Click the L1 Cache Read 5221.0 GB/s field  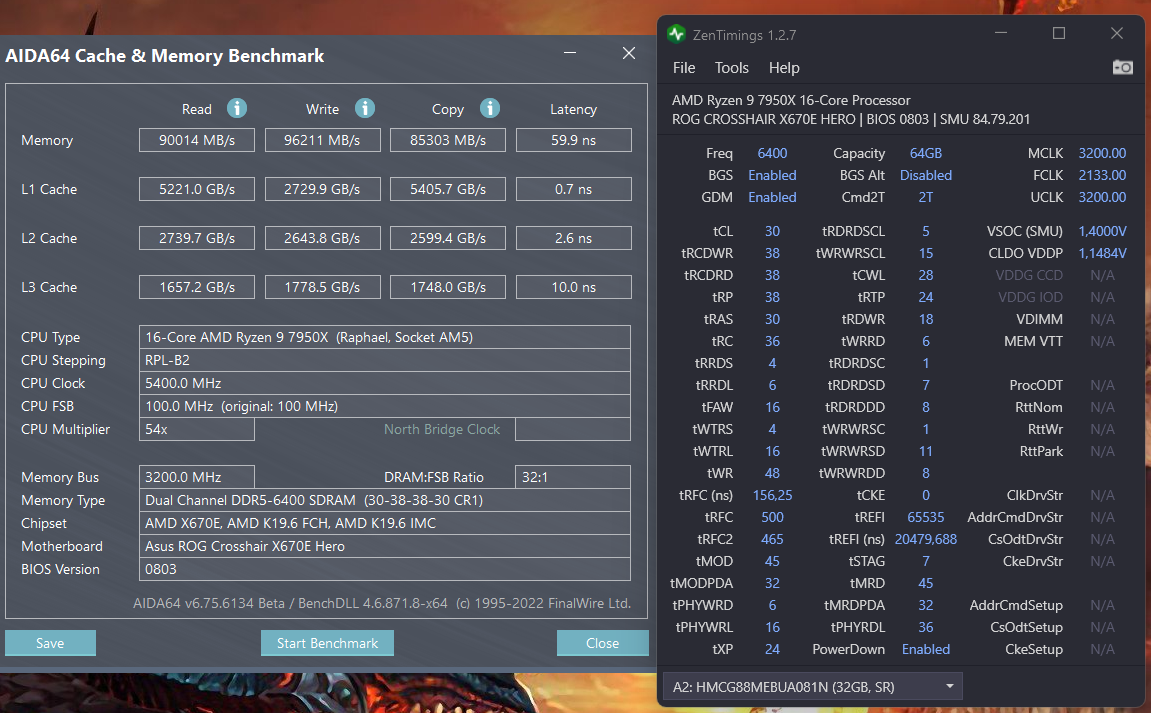pyautogui.click(x=197, y=189)
